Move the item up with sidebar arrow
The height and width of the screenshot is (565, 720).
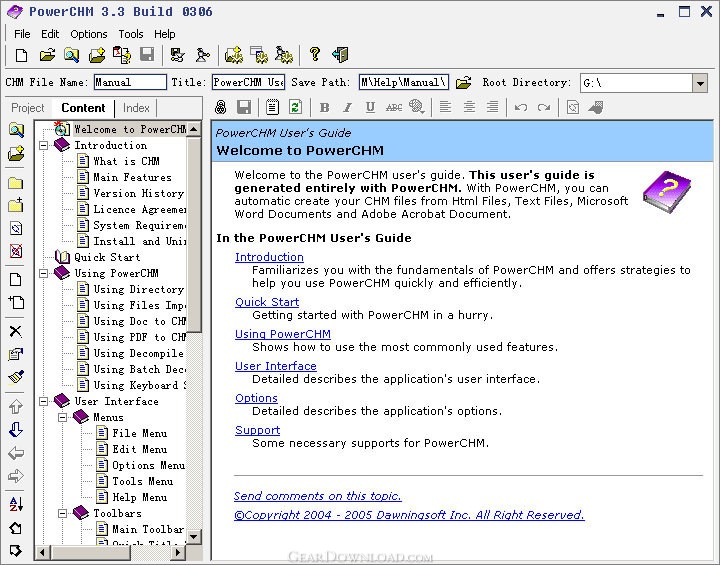tap(16, 407)
